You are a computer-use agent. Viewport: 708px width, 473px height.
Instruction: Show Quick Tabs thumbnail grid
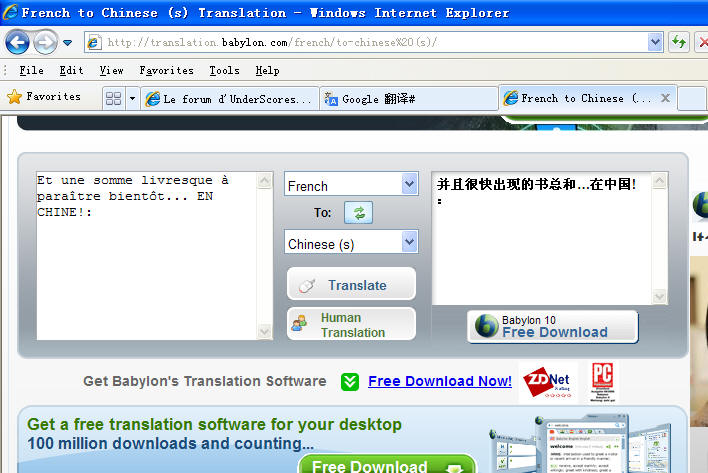coord(113,98)
